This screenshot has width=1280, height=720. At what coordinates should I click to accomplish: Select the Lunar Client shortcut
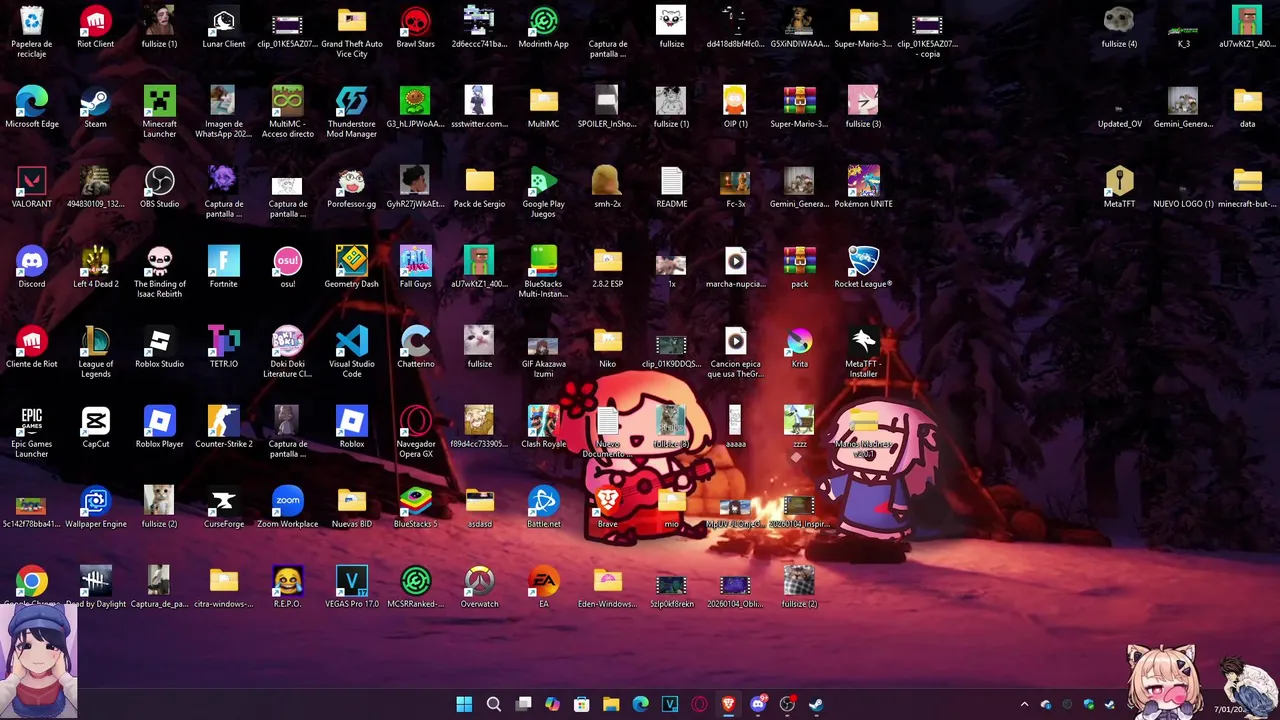click(x=224, y=22)
